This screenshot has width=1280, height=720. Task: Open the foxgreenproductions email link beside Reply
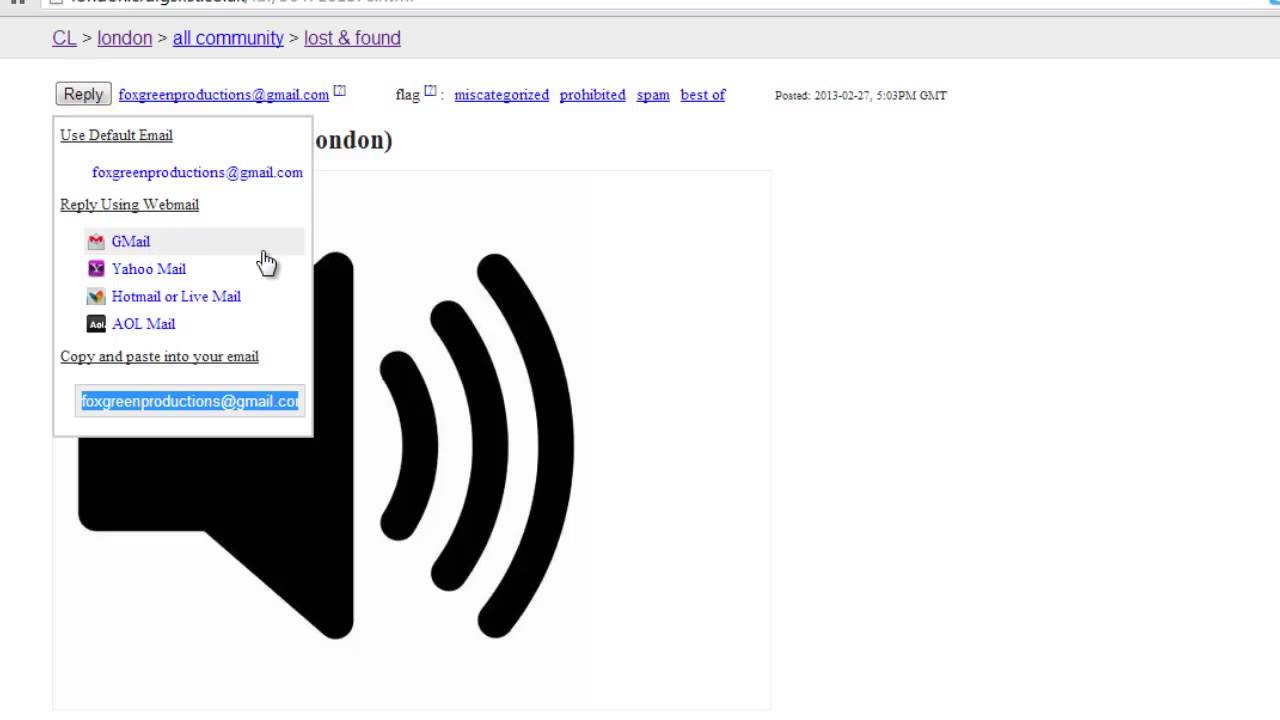pyautogui.click(x=224, y=95)
